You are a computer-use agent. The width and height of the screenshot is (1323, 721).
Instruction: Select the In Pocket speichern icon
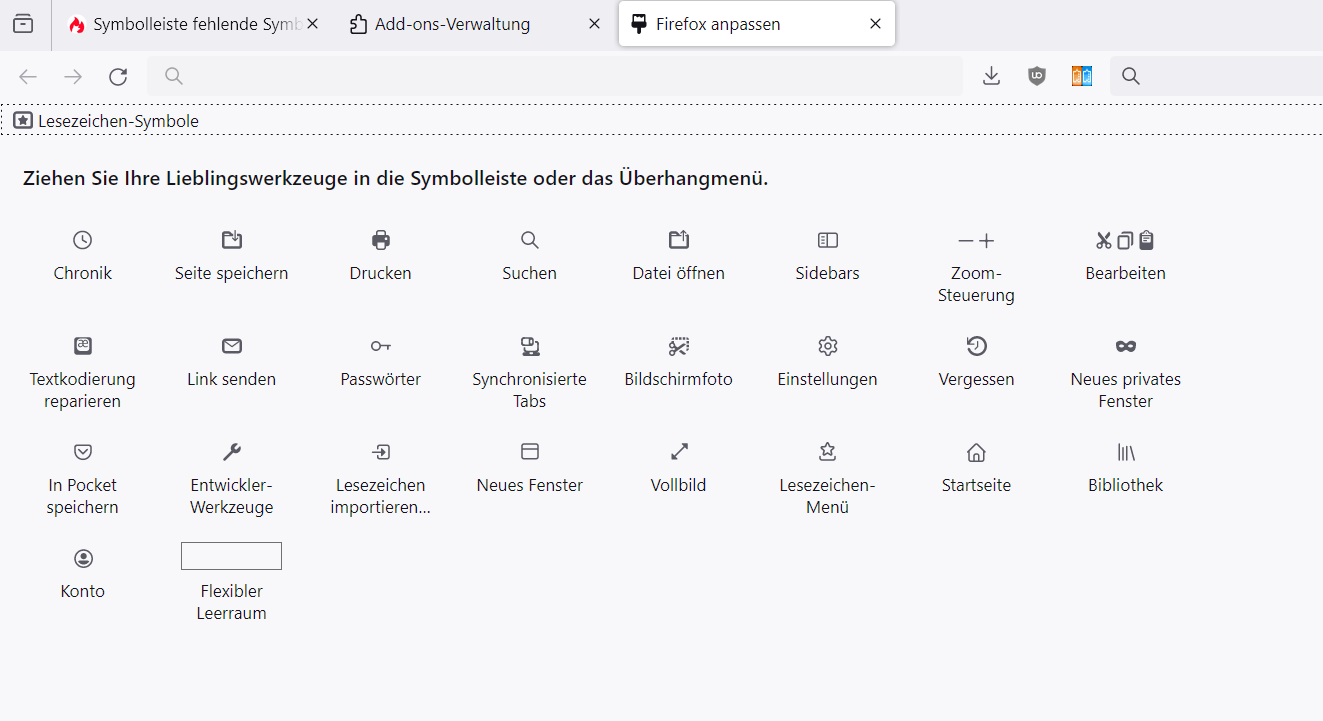[83, 452]
